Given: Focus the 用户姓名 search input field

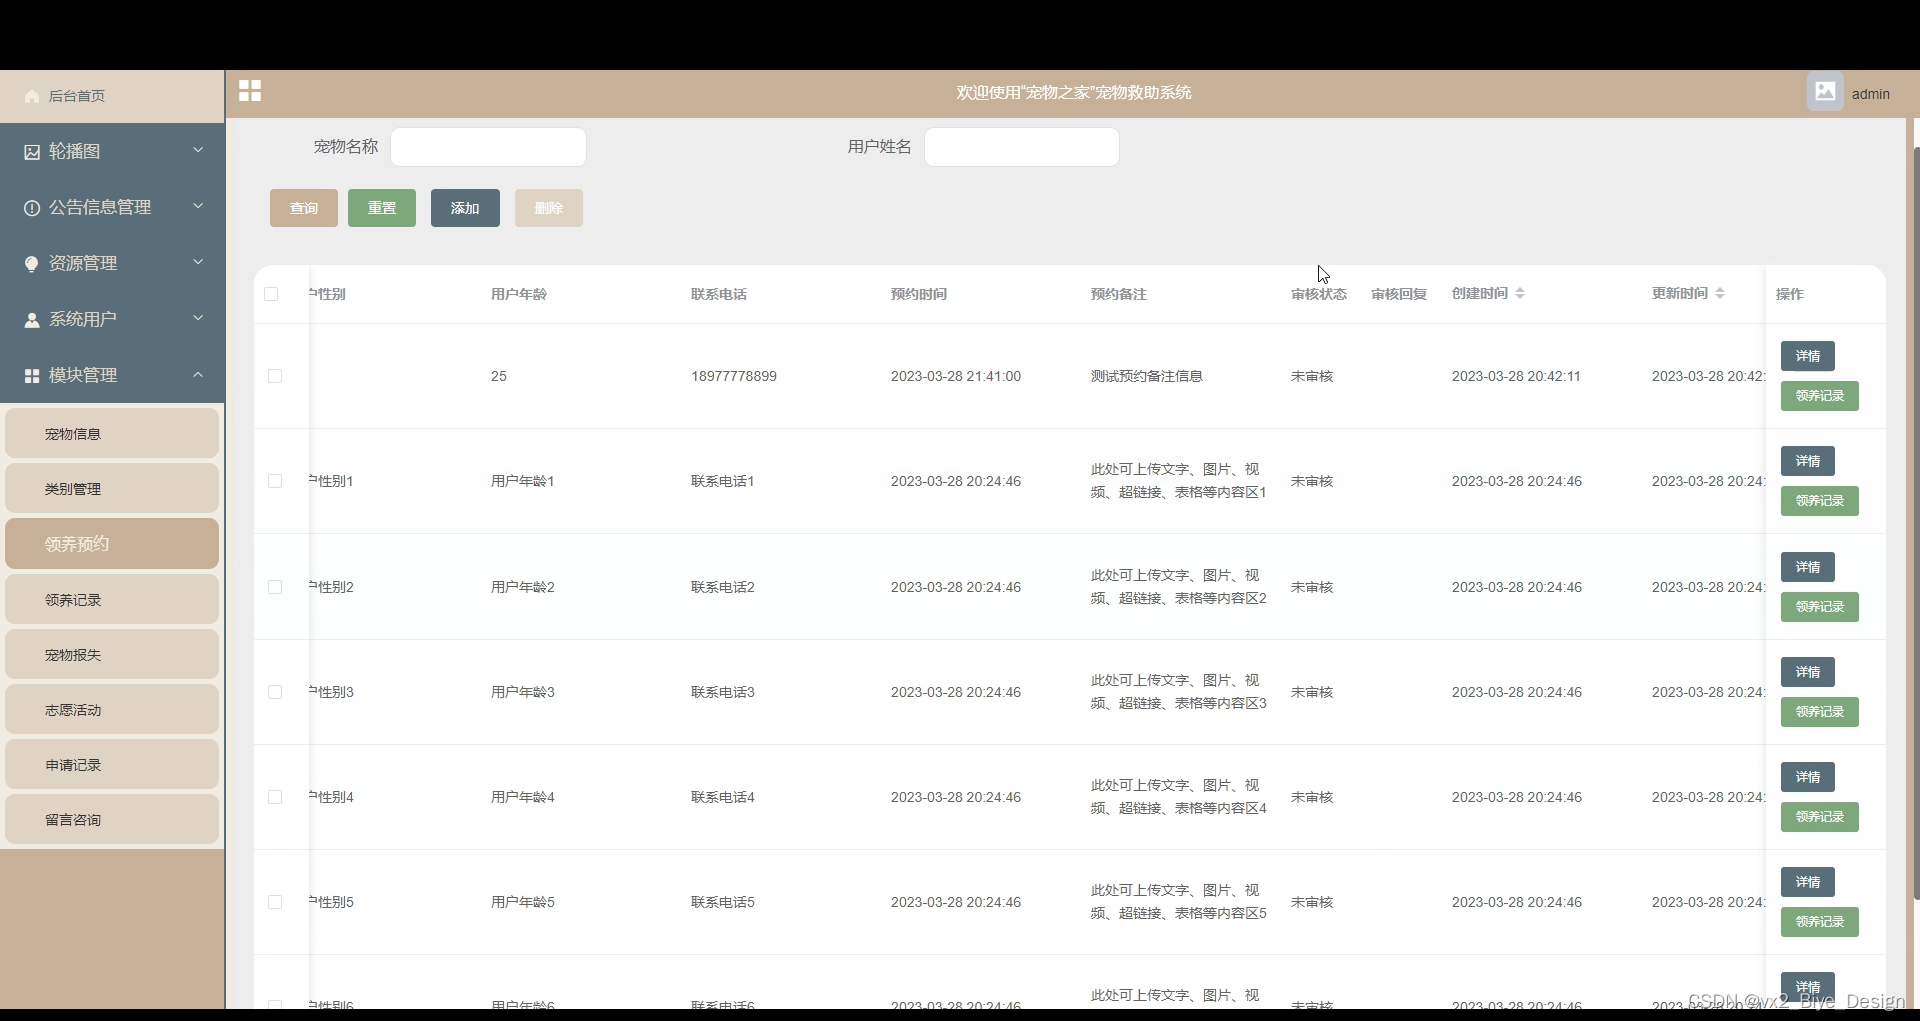Looking at the screenshot, I should (x=1022, y=147).
